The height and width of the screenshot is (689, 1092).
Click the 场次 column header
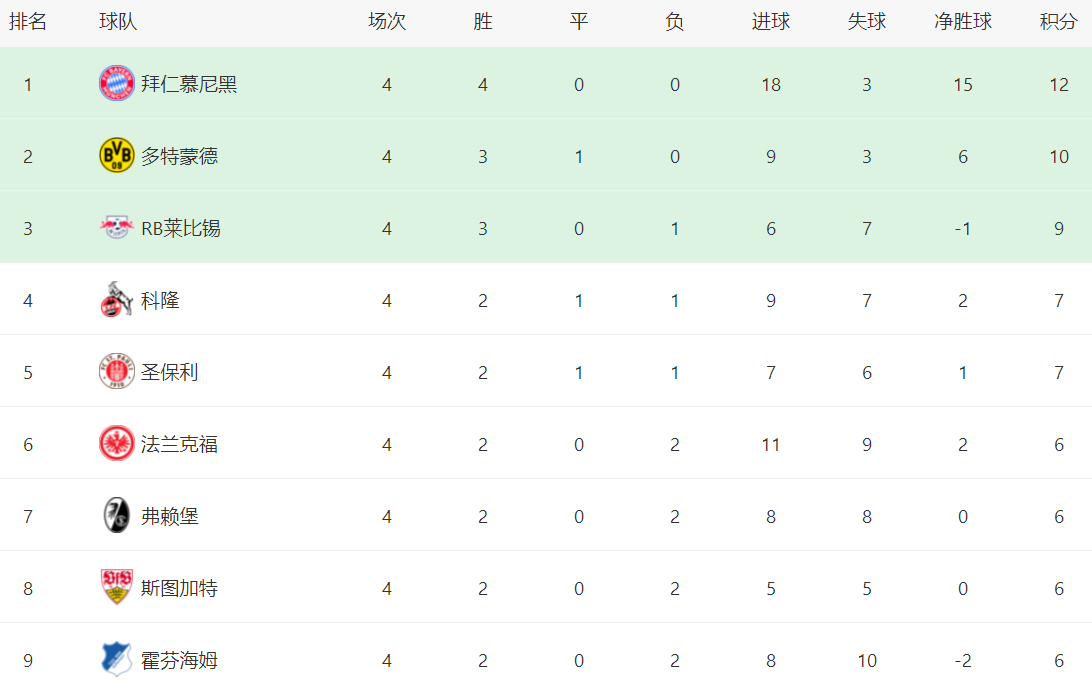tap(387, 22)
